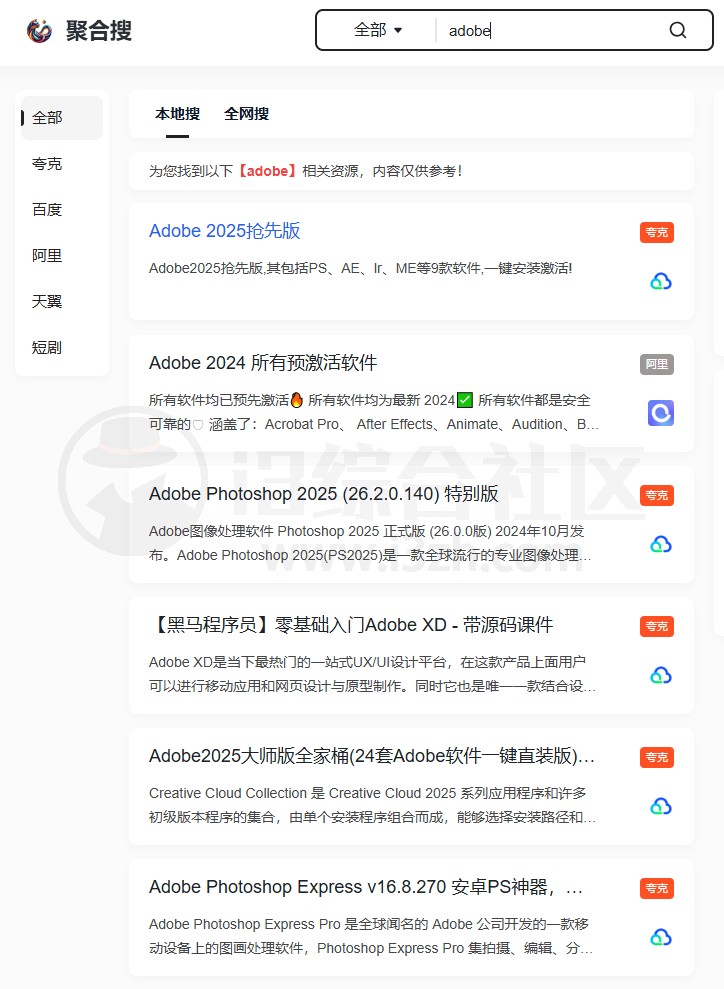Click 夸克 tag on Photoshop 2025 特别版 card
This screenshot has height=989, width=724.
[x=657, y=496]
